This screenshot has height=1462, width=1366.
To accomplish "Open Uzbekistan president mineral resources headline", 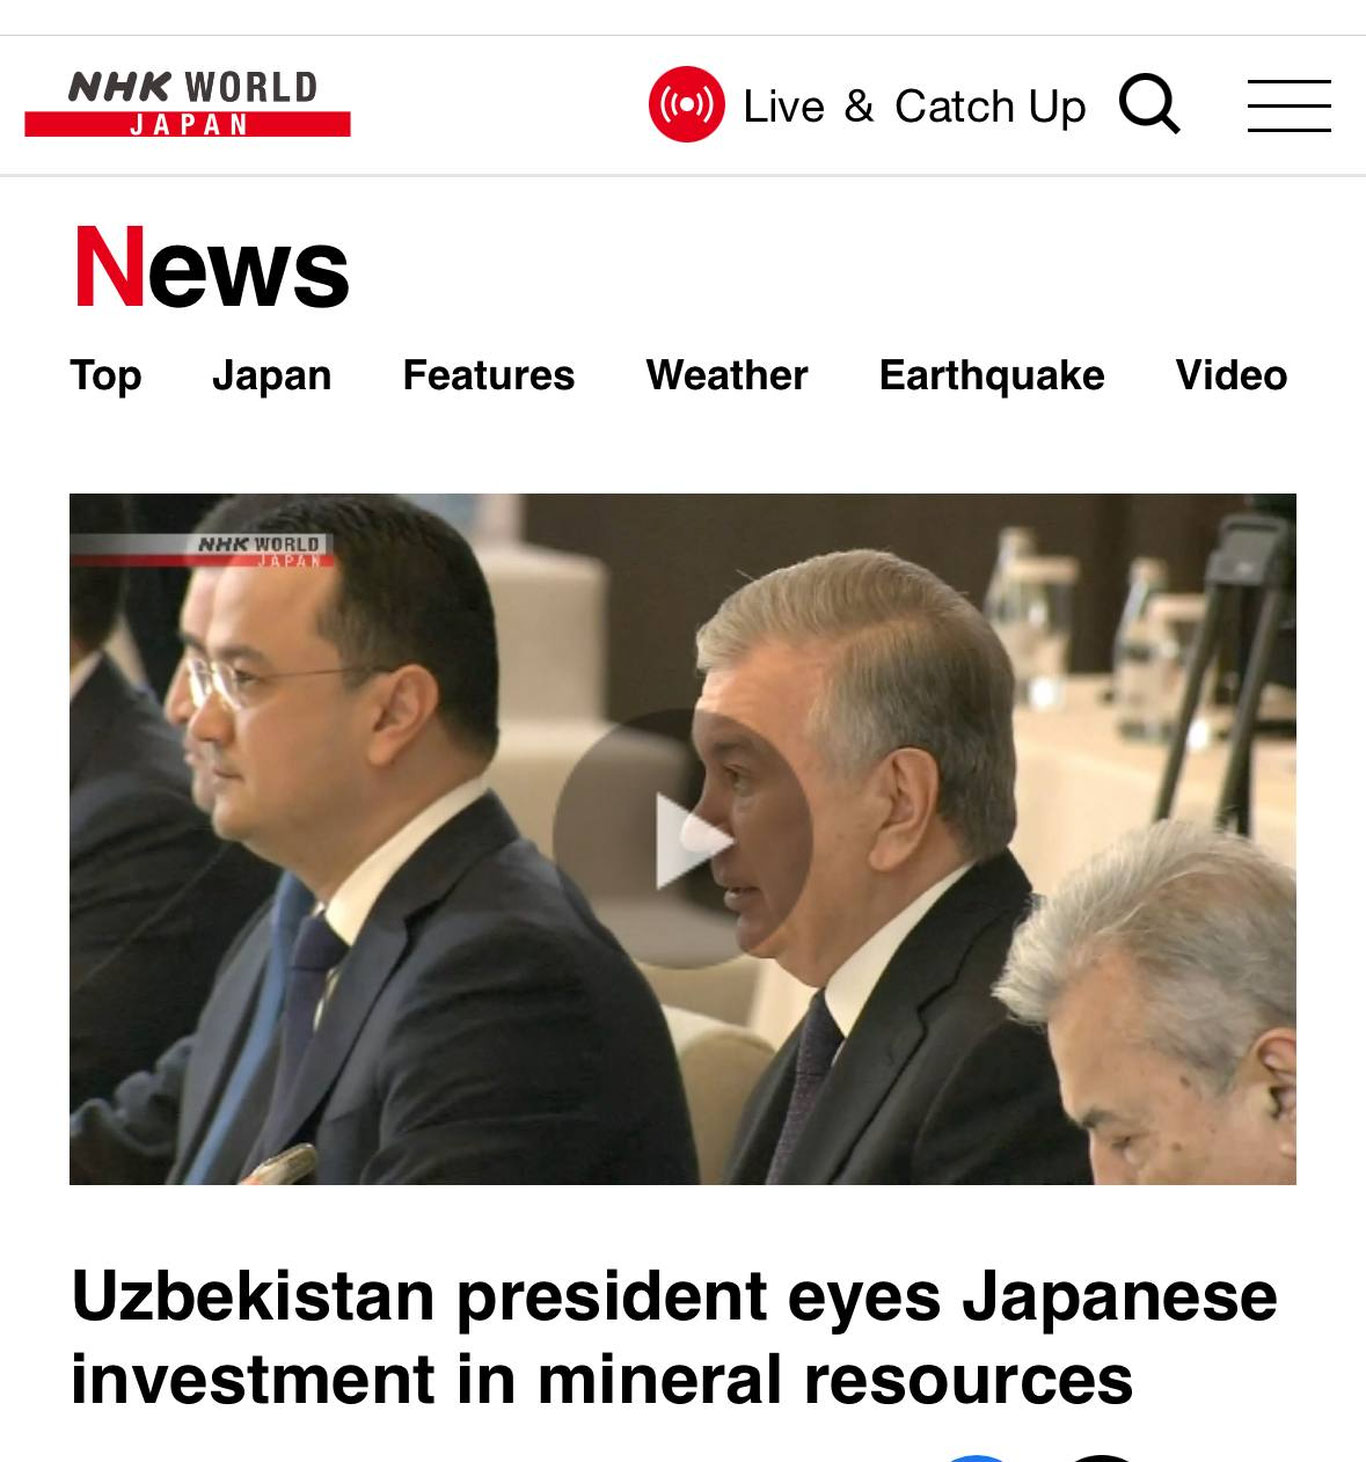I will 674,1337.
